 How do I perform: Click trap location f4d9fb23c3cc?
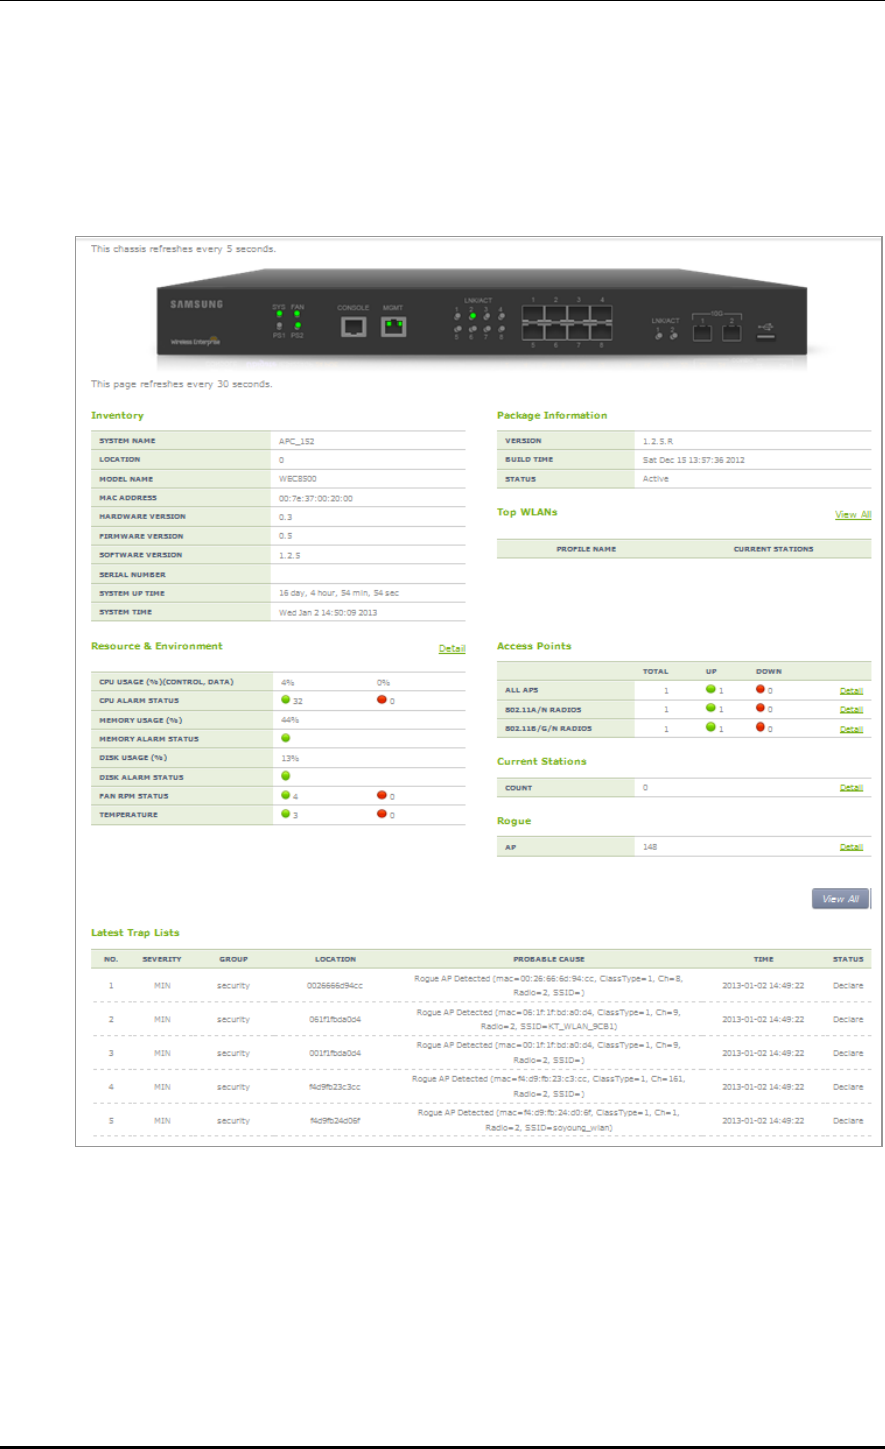point(335,1087)
